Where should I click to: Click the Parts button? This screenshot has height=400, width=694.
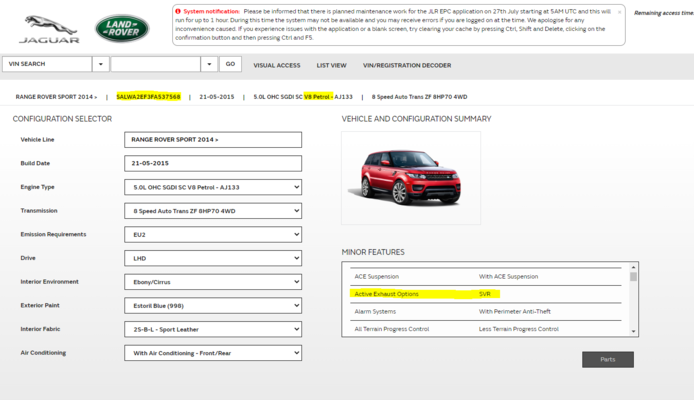pos(608,359)
